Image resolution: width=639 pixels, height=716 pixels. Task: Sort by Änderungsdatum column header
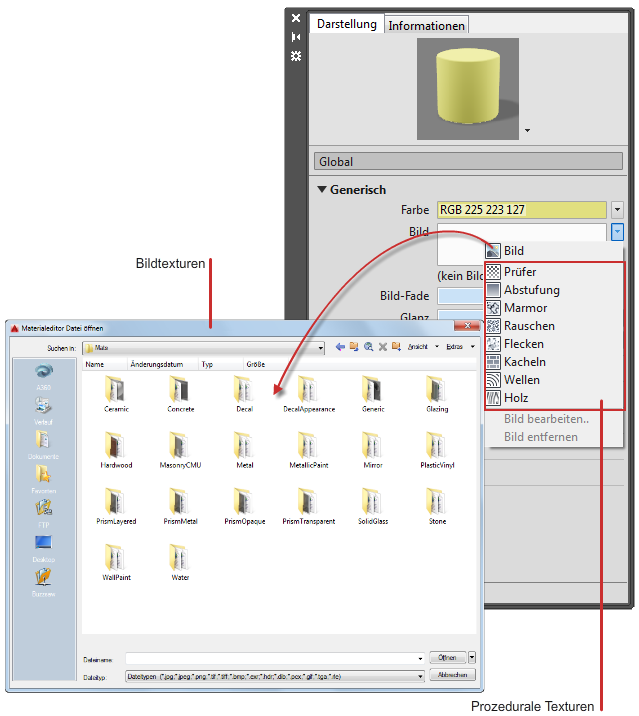(163, 364)
